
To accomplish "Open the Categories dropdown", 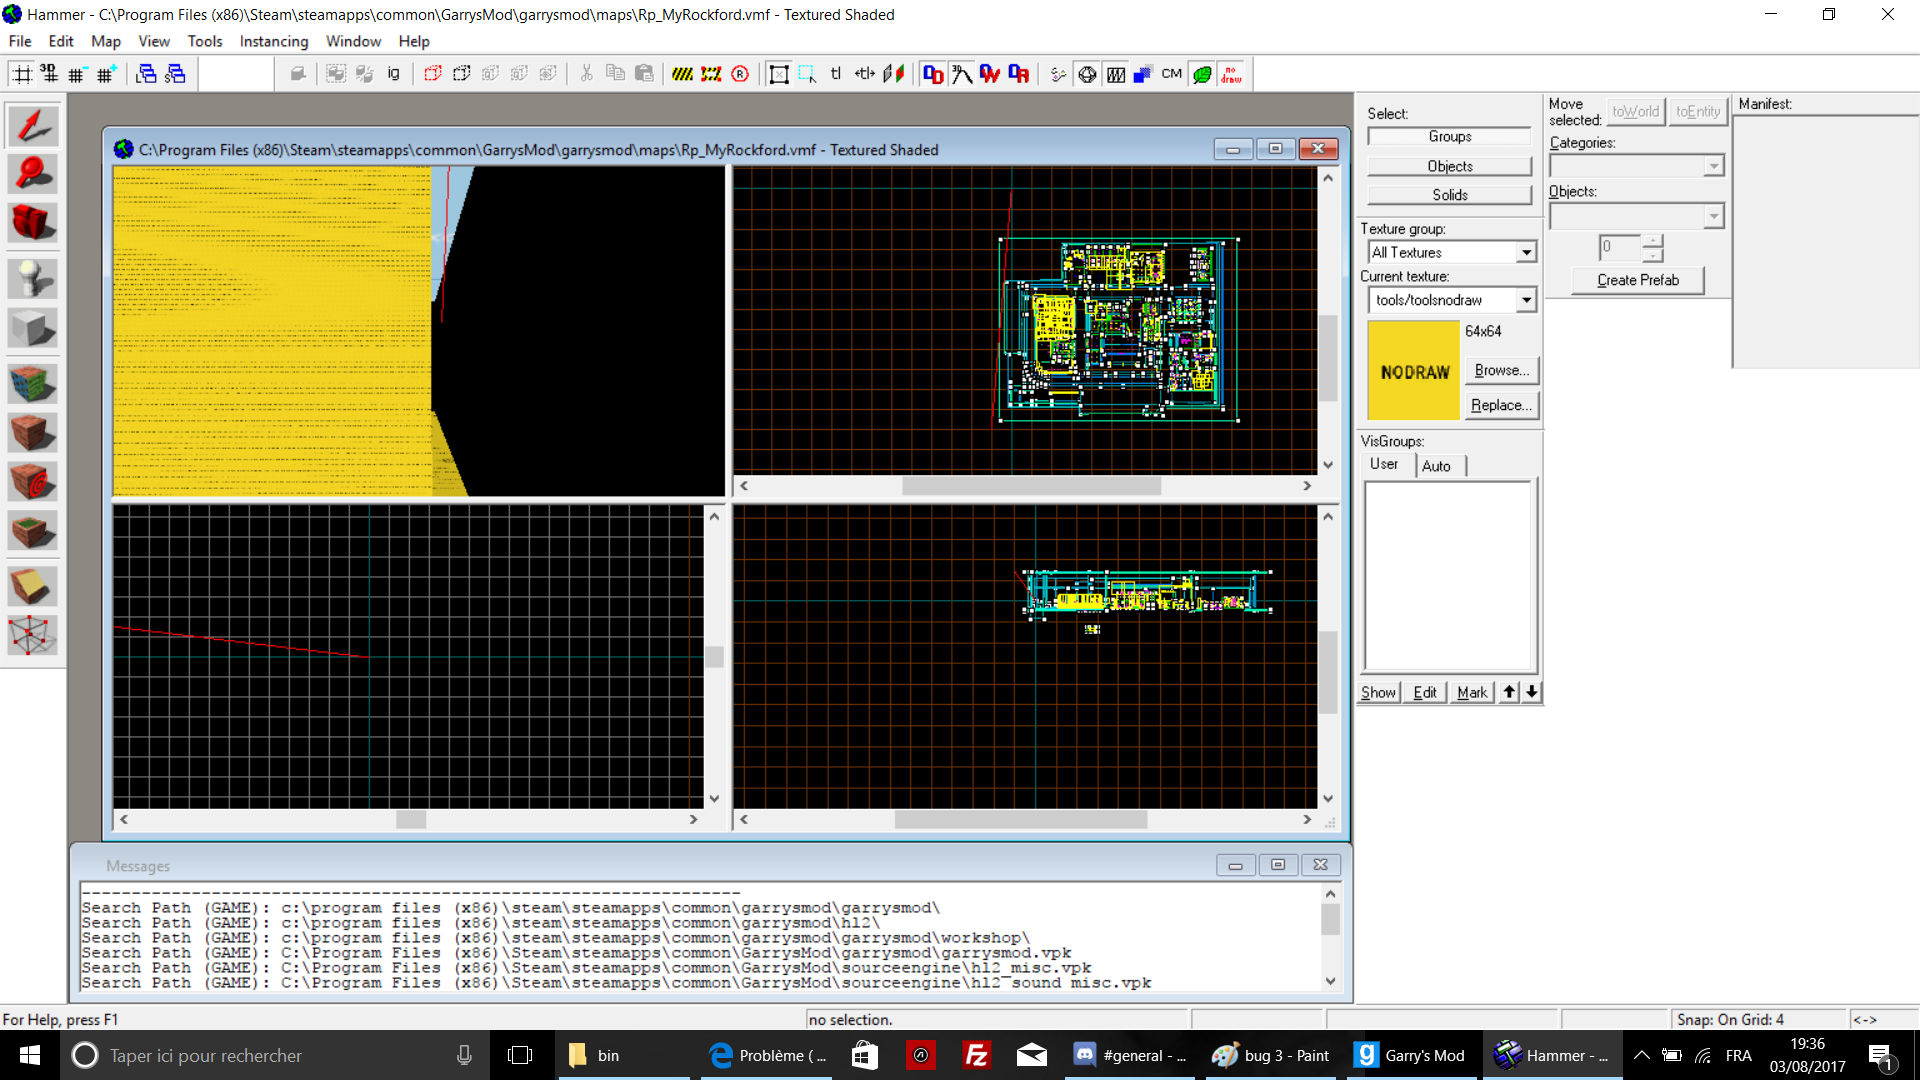I will click(x=1714, y=166).
